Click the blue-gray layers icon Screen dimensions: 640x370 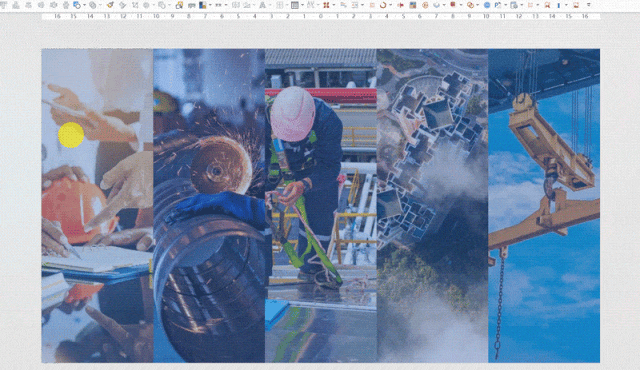point(436,5)
